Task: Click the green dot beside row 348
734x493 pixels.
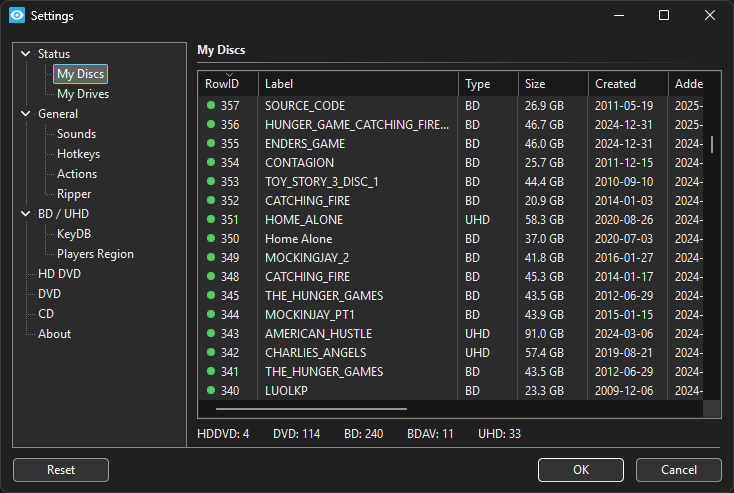Action: click(211, 276)
